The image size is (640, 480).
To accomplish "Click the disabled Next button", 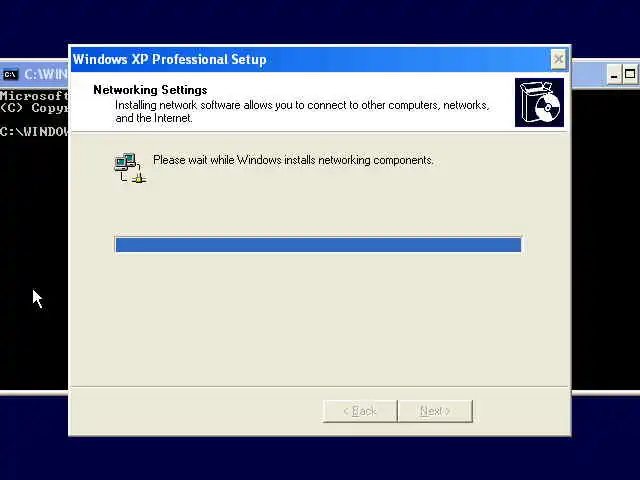I will [435, 411].
